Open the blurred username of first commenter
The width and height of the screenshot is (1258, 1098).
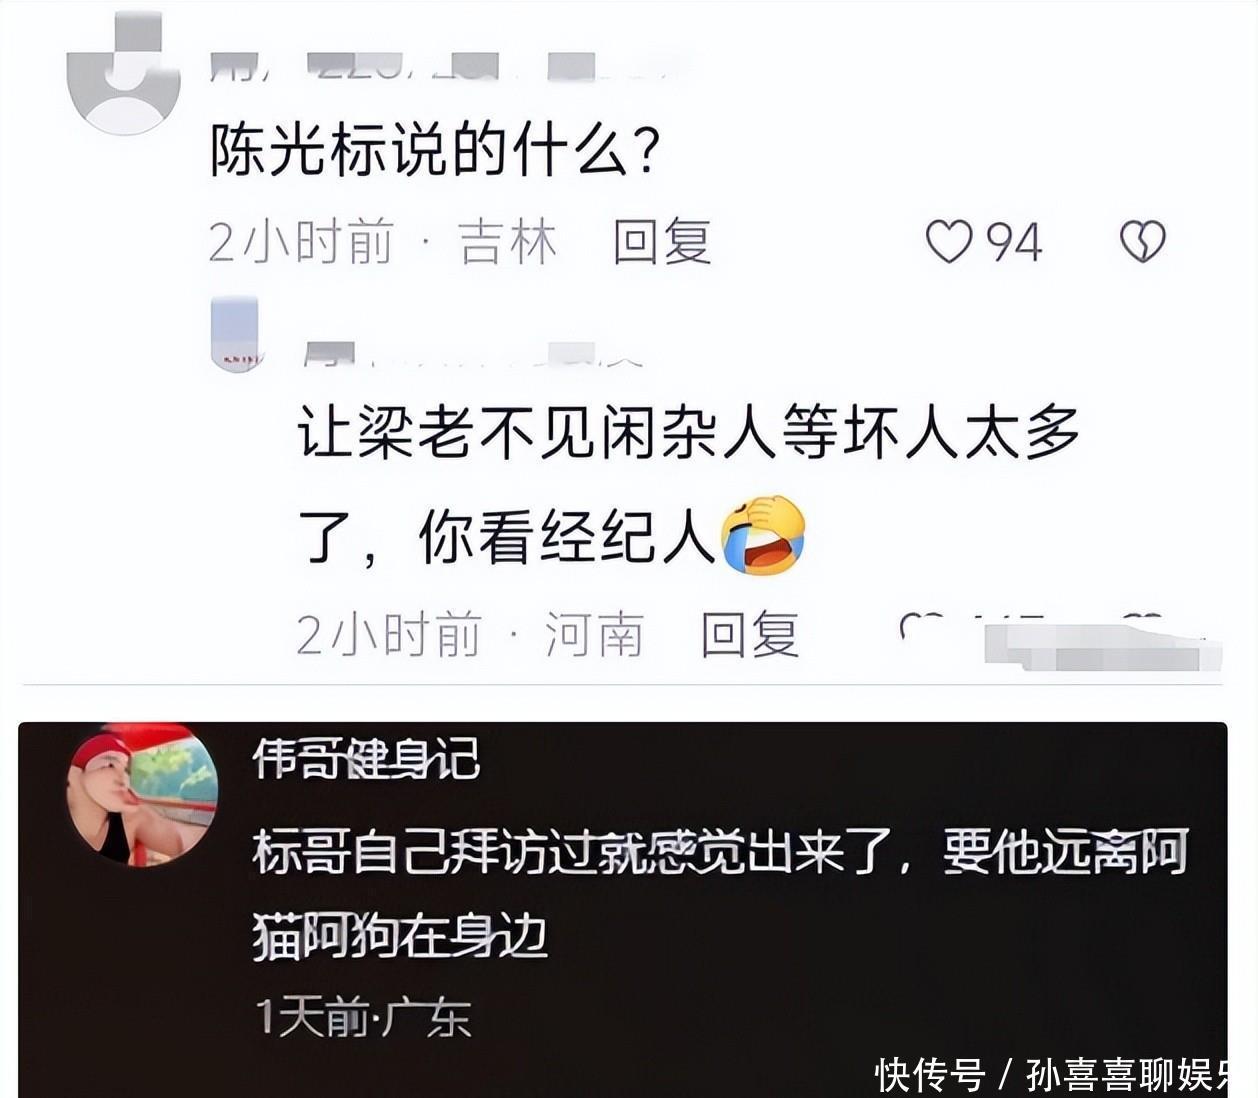pyautogui.click(x=450, y=67)
